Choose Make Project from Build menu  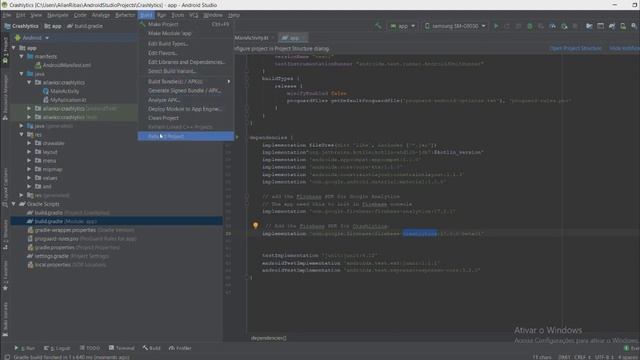tap(186, 24)
